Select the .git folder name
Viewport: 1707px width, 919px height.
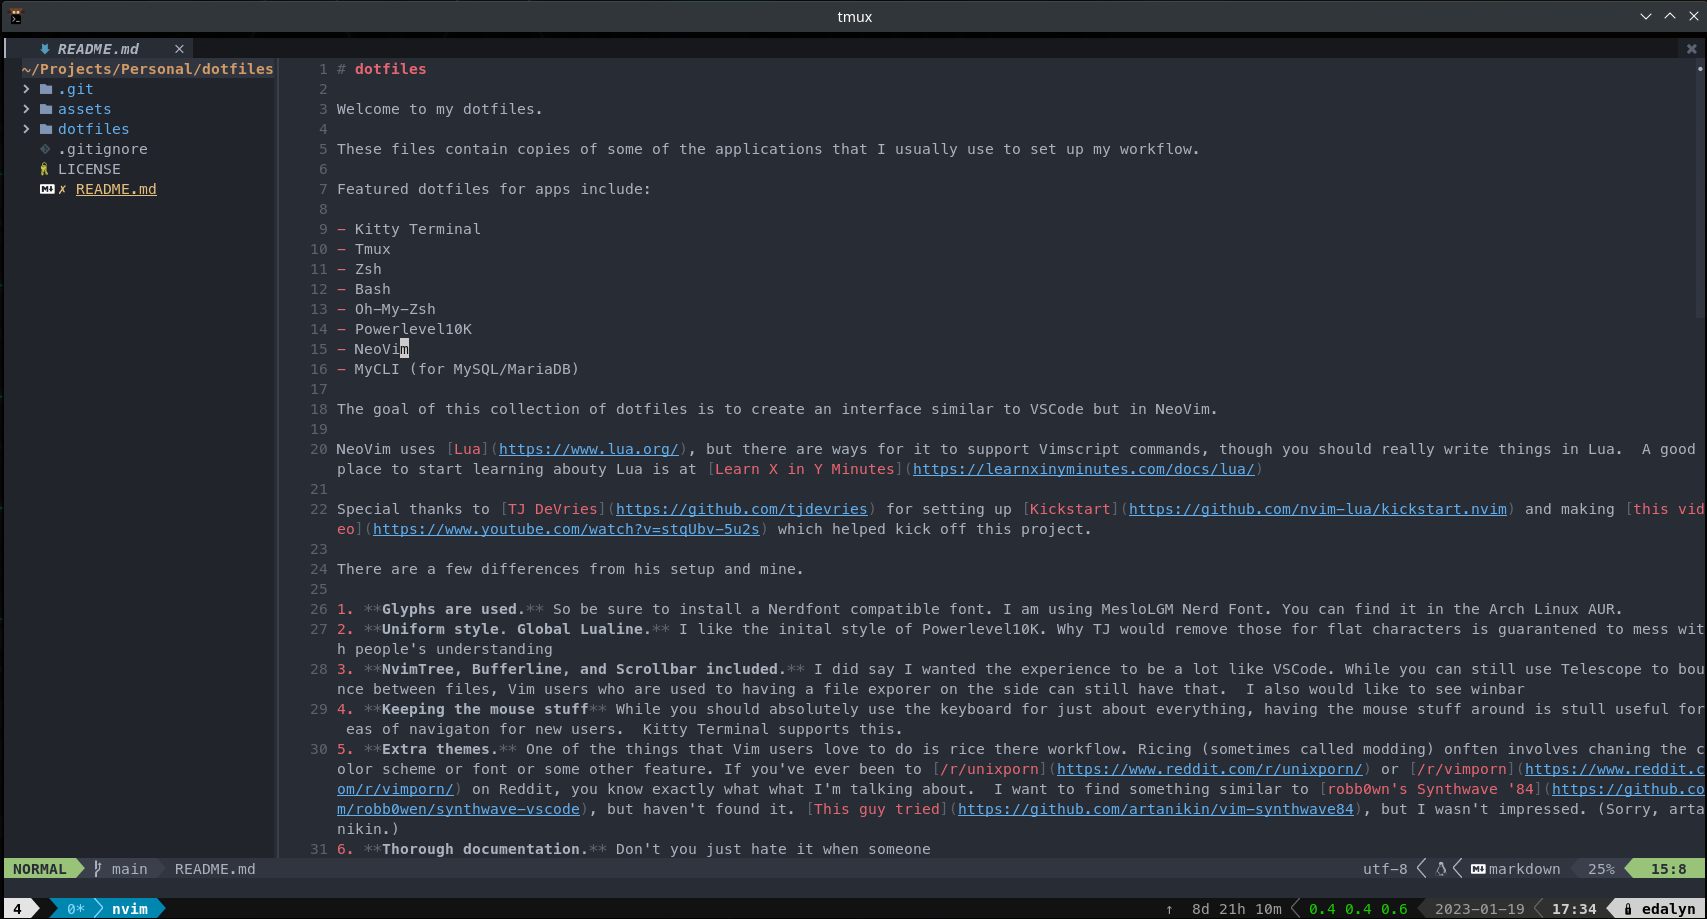pyautogui.click(x=76, y=89)
